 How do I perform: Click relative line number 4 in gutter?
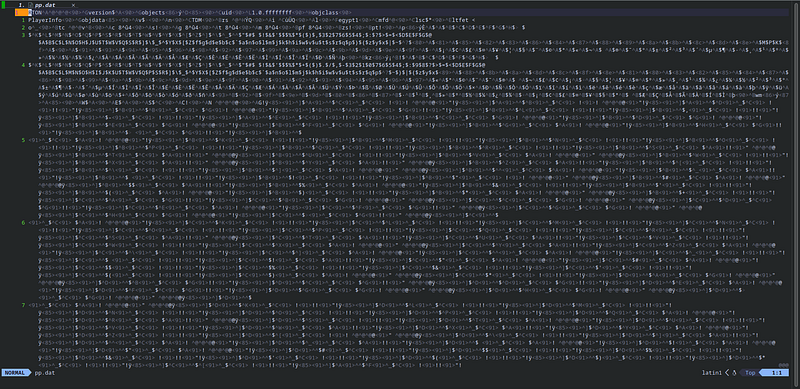click(23, 65)
